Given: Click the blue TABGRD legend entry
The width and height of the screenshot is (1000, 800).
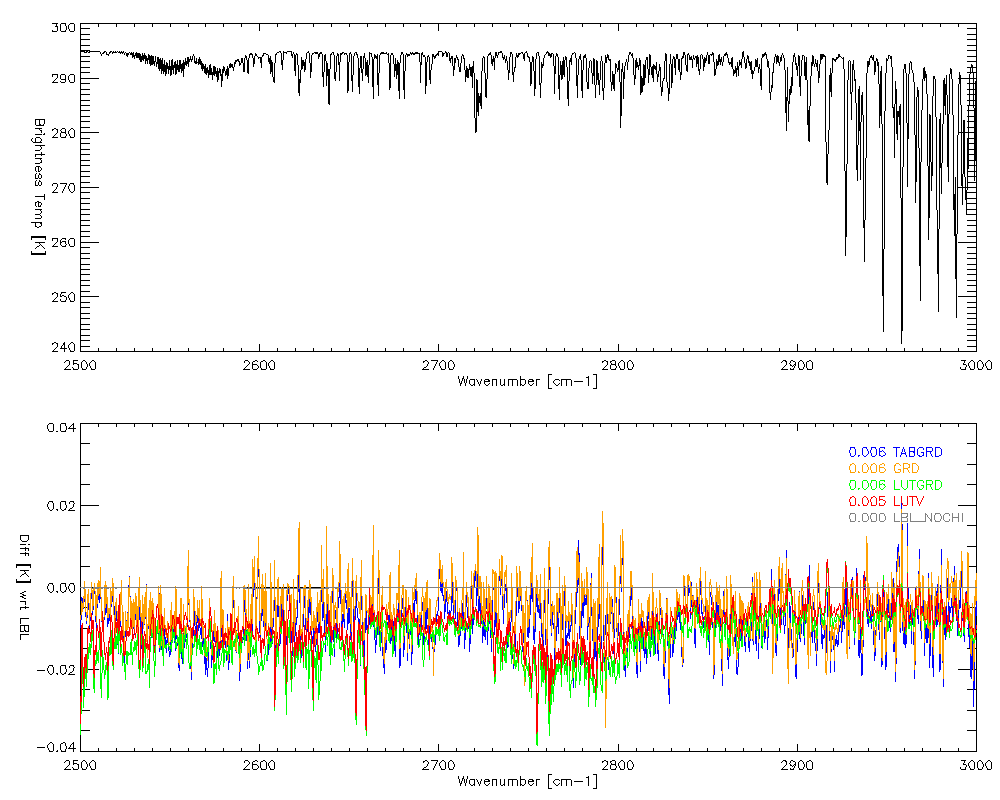Looking at the screenshot, I should tap(895, 452).
